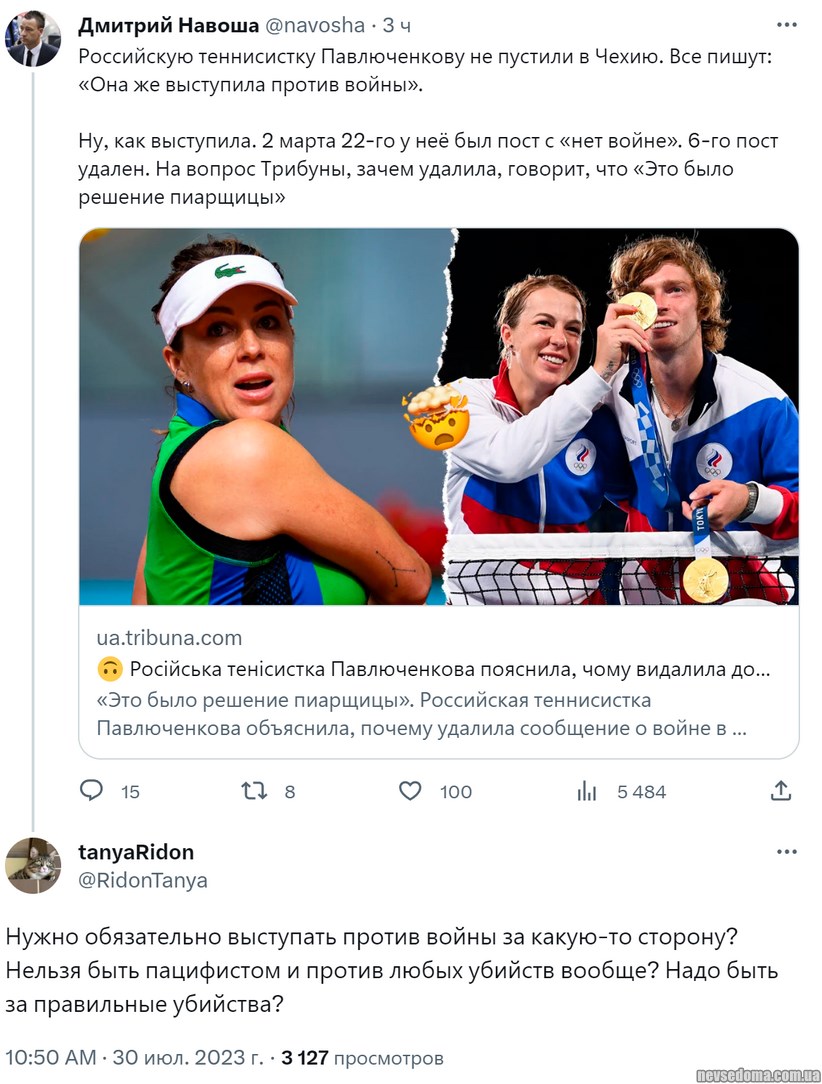Click the @RidonTanya handle
The height and width of the screenshot is (1084, 822).
tap(143, 880)
